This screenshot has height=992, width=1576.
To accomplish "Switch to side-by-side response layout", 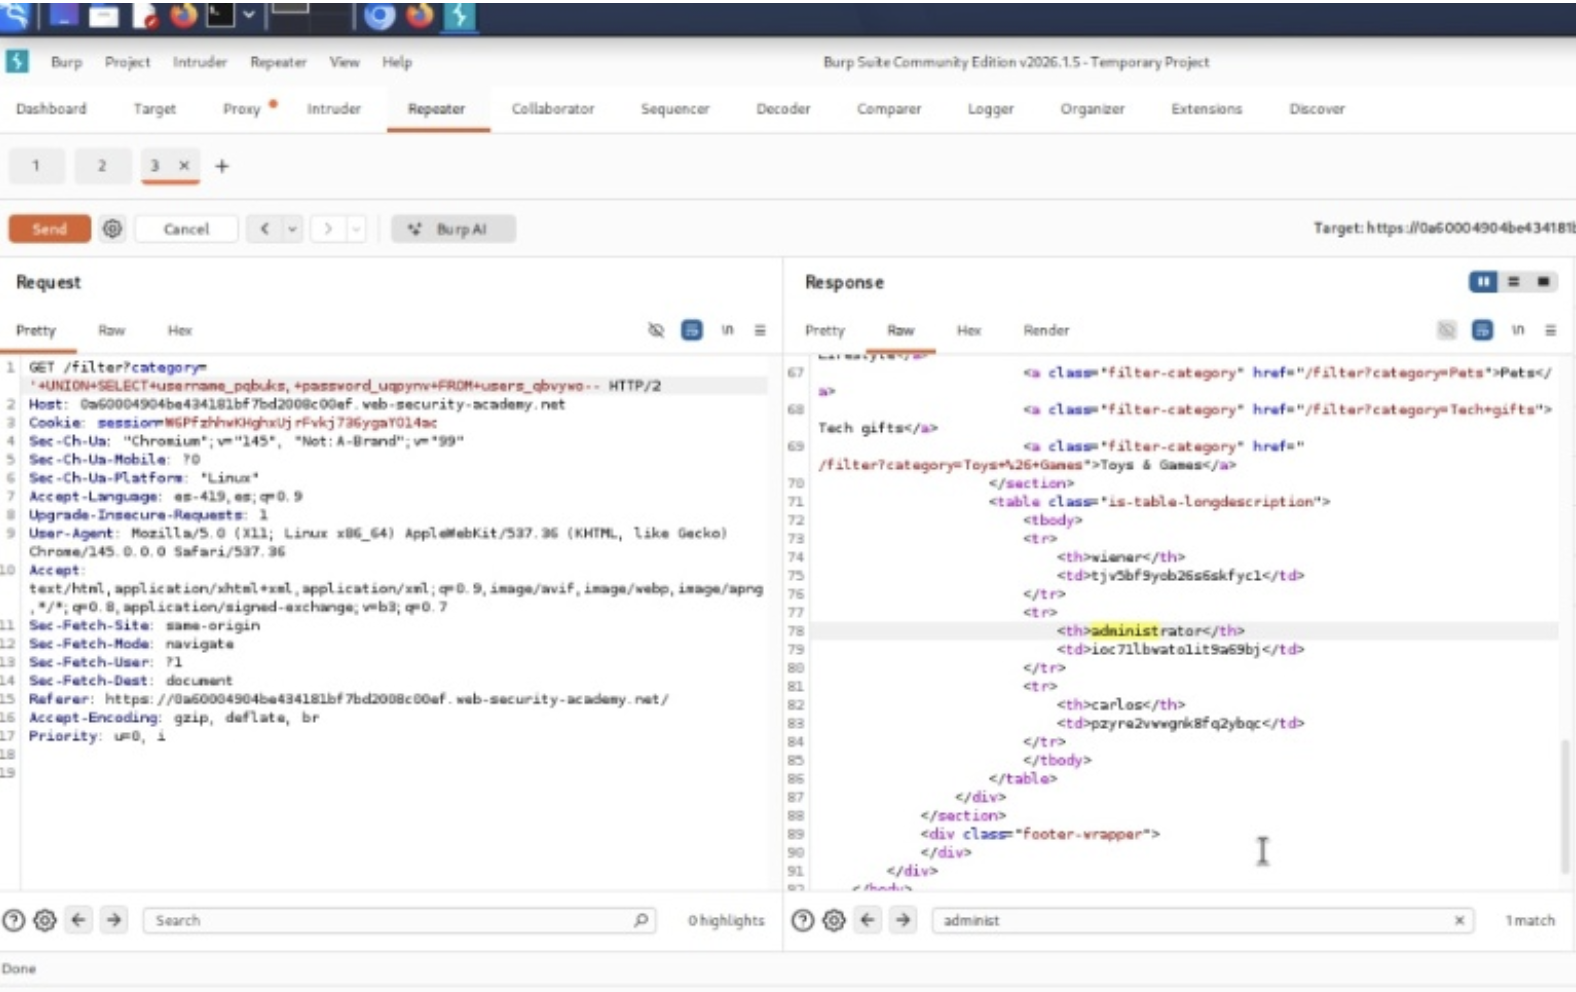I will 1483,282.
